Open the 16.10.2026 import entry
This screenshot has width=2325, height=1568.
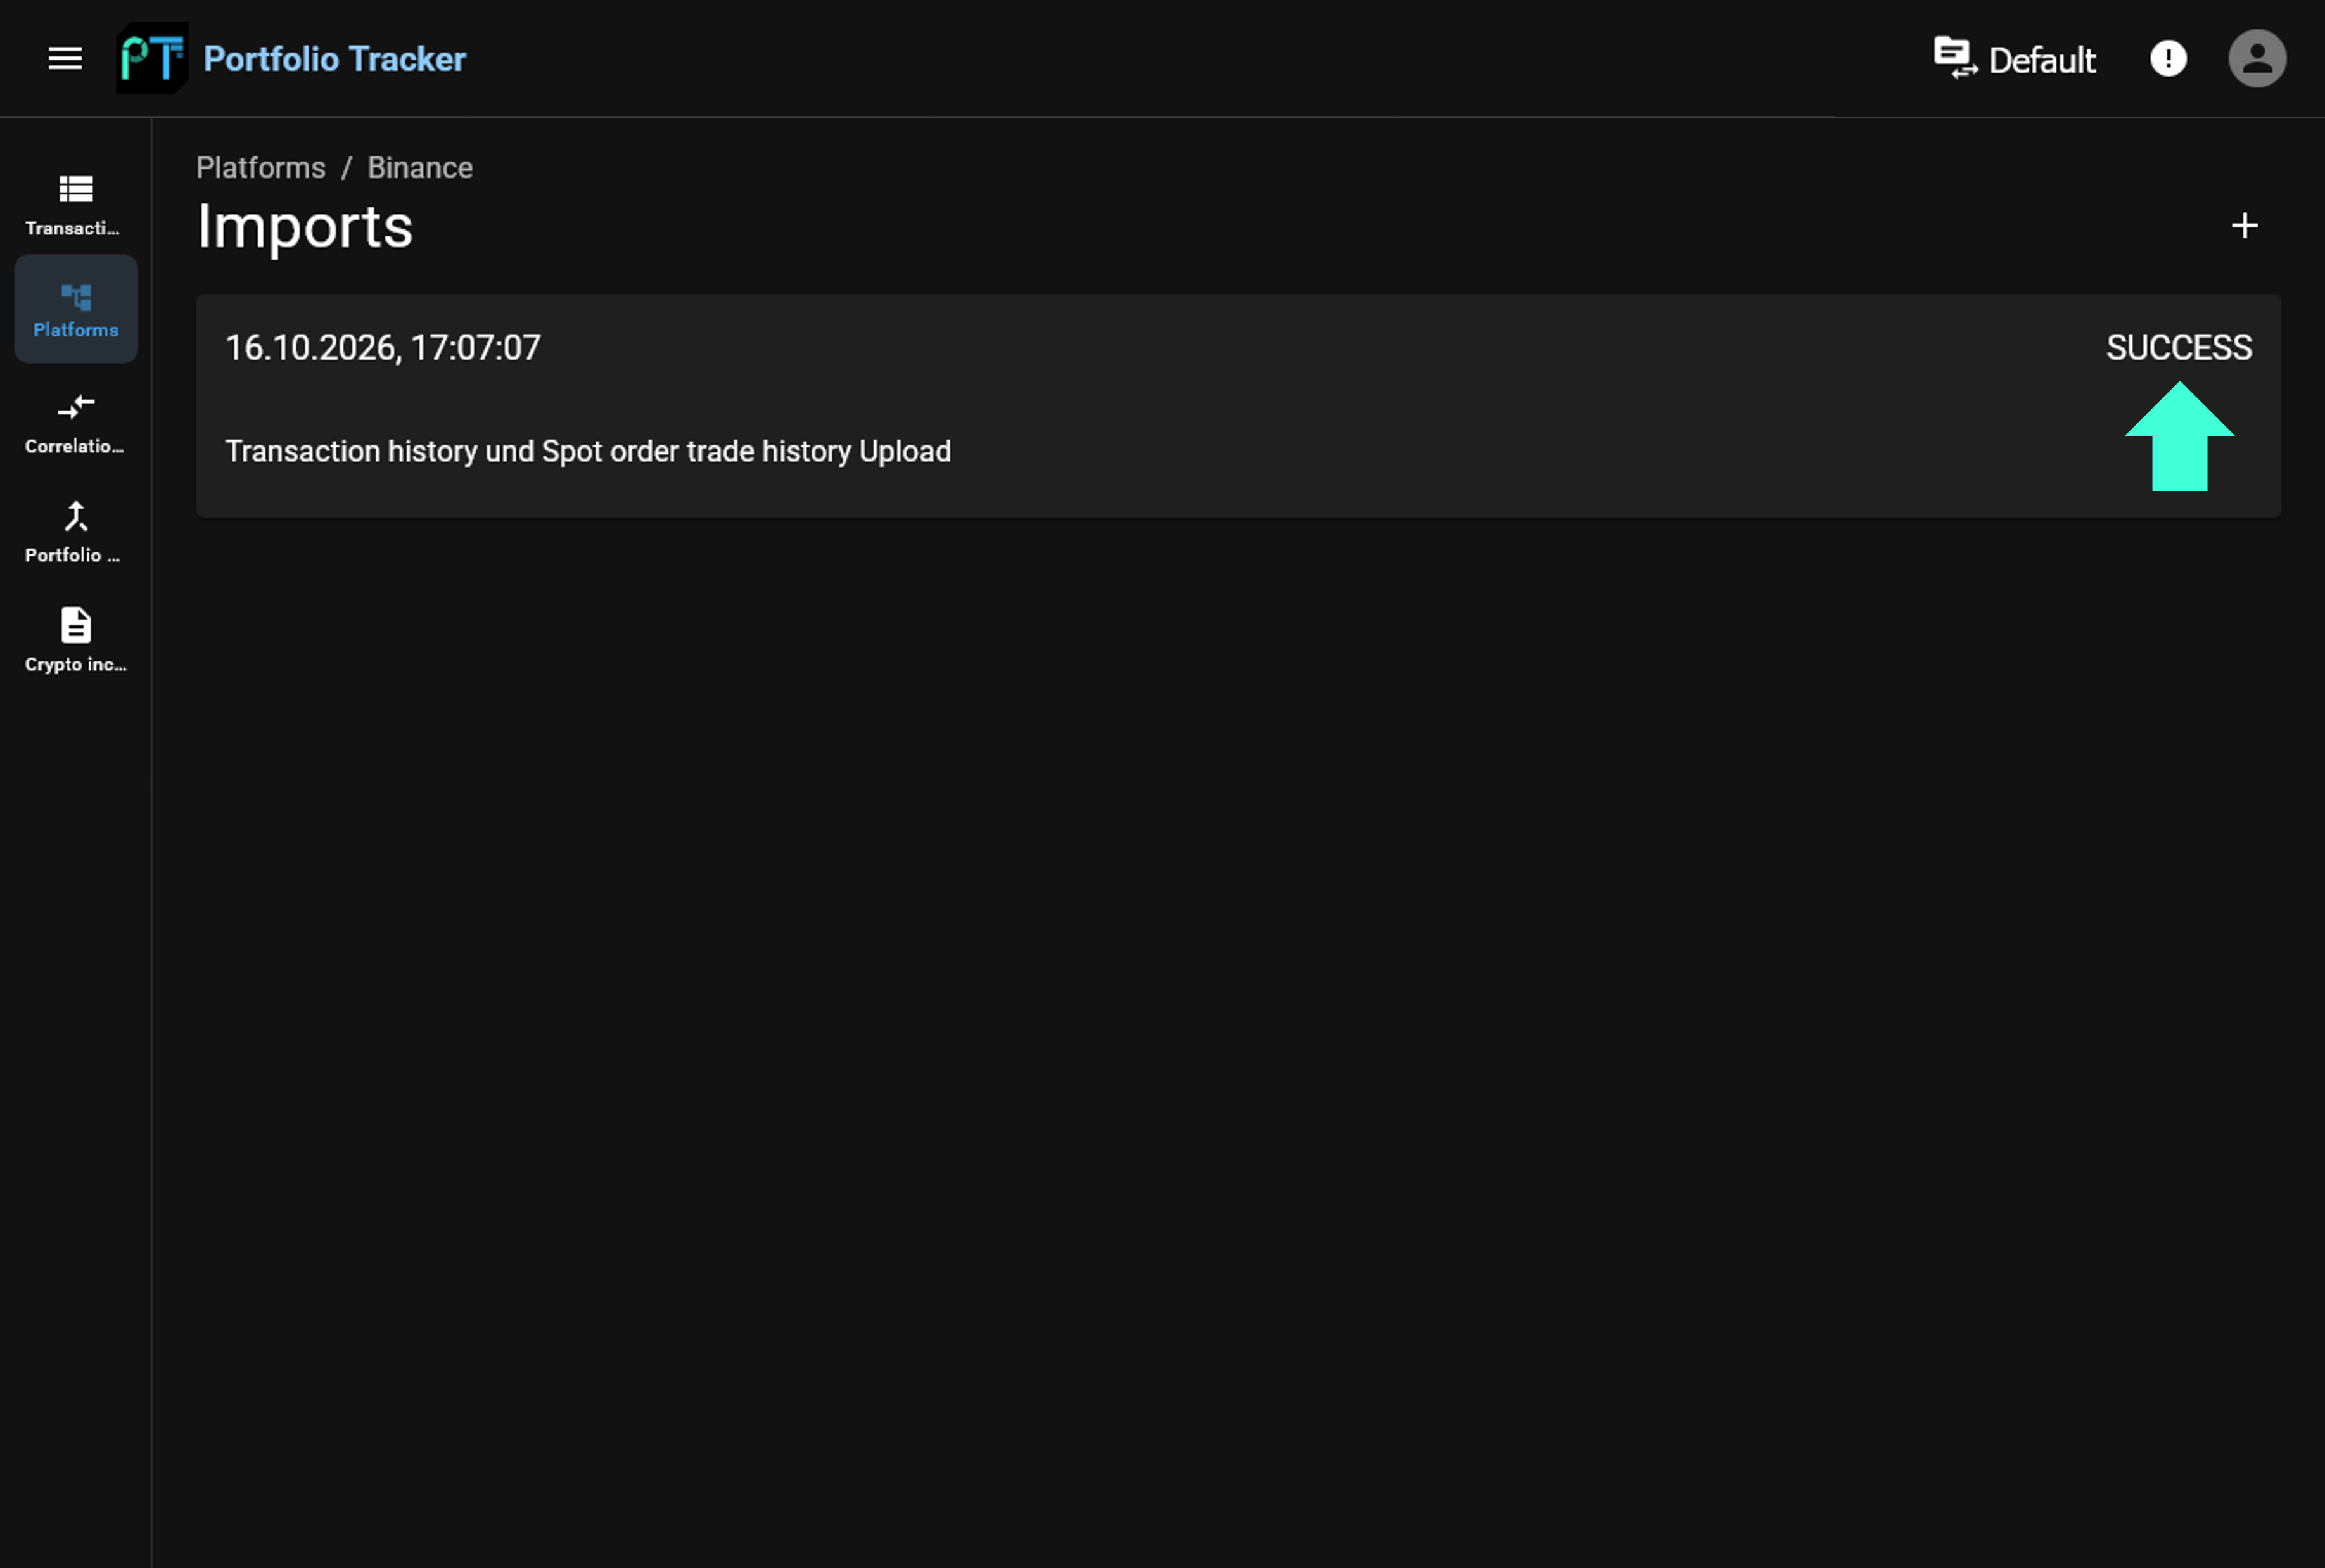point(1238,406)
